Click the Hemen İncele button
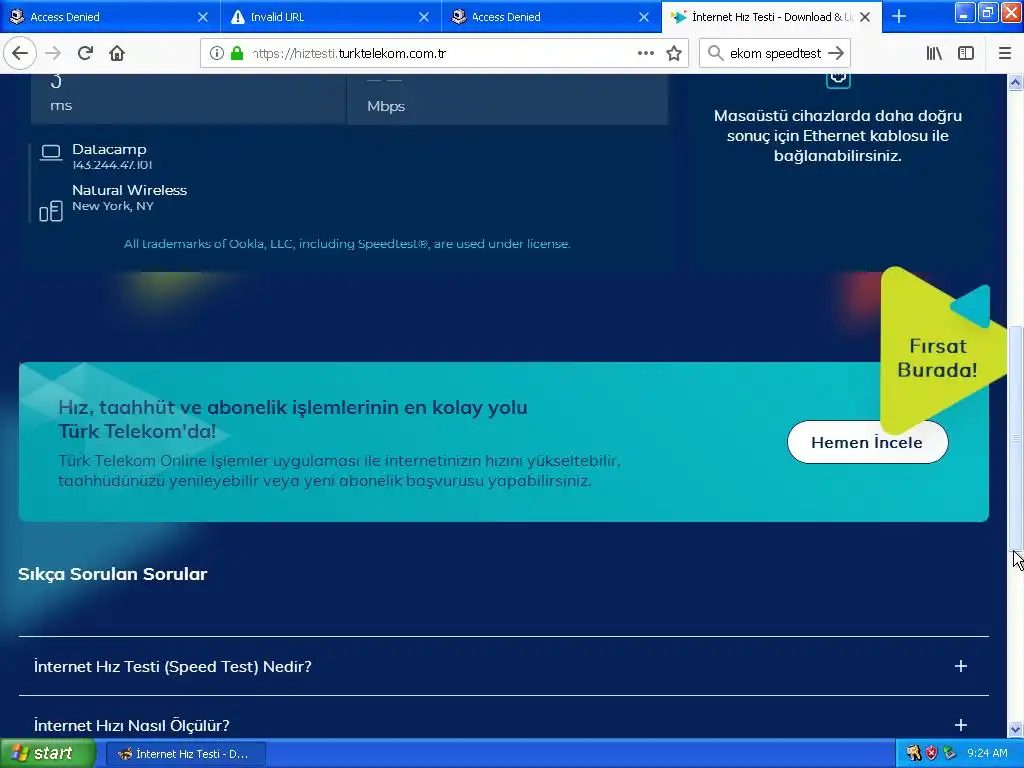This screenshot has width=1024, height=768. [867, 442]
